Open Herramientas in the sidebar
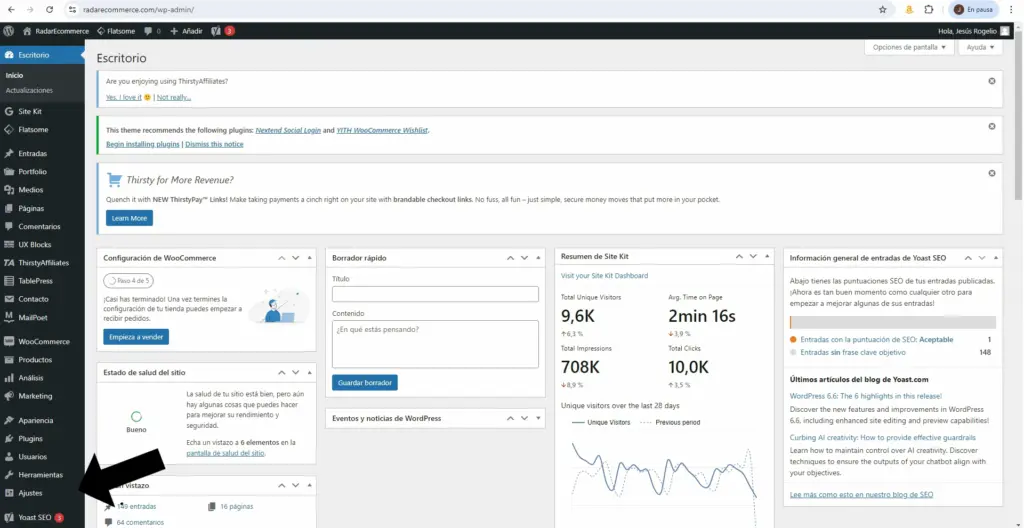This screenshot has width=1024, height=528. point(42,475)
